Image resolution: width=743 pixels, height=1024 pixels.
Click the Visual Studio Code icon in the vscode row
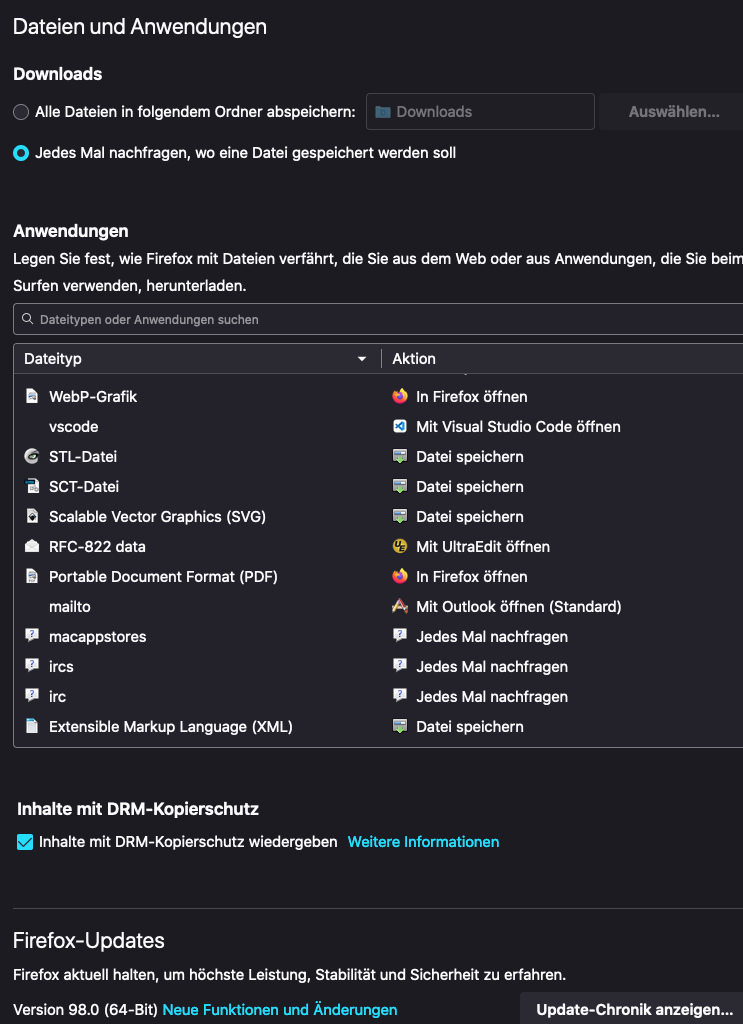[400, 427]
